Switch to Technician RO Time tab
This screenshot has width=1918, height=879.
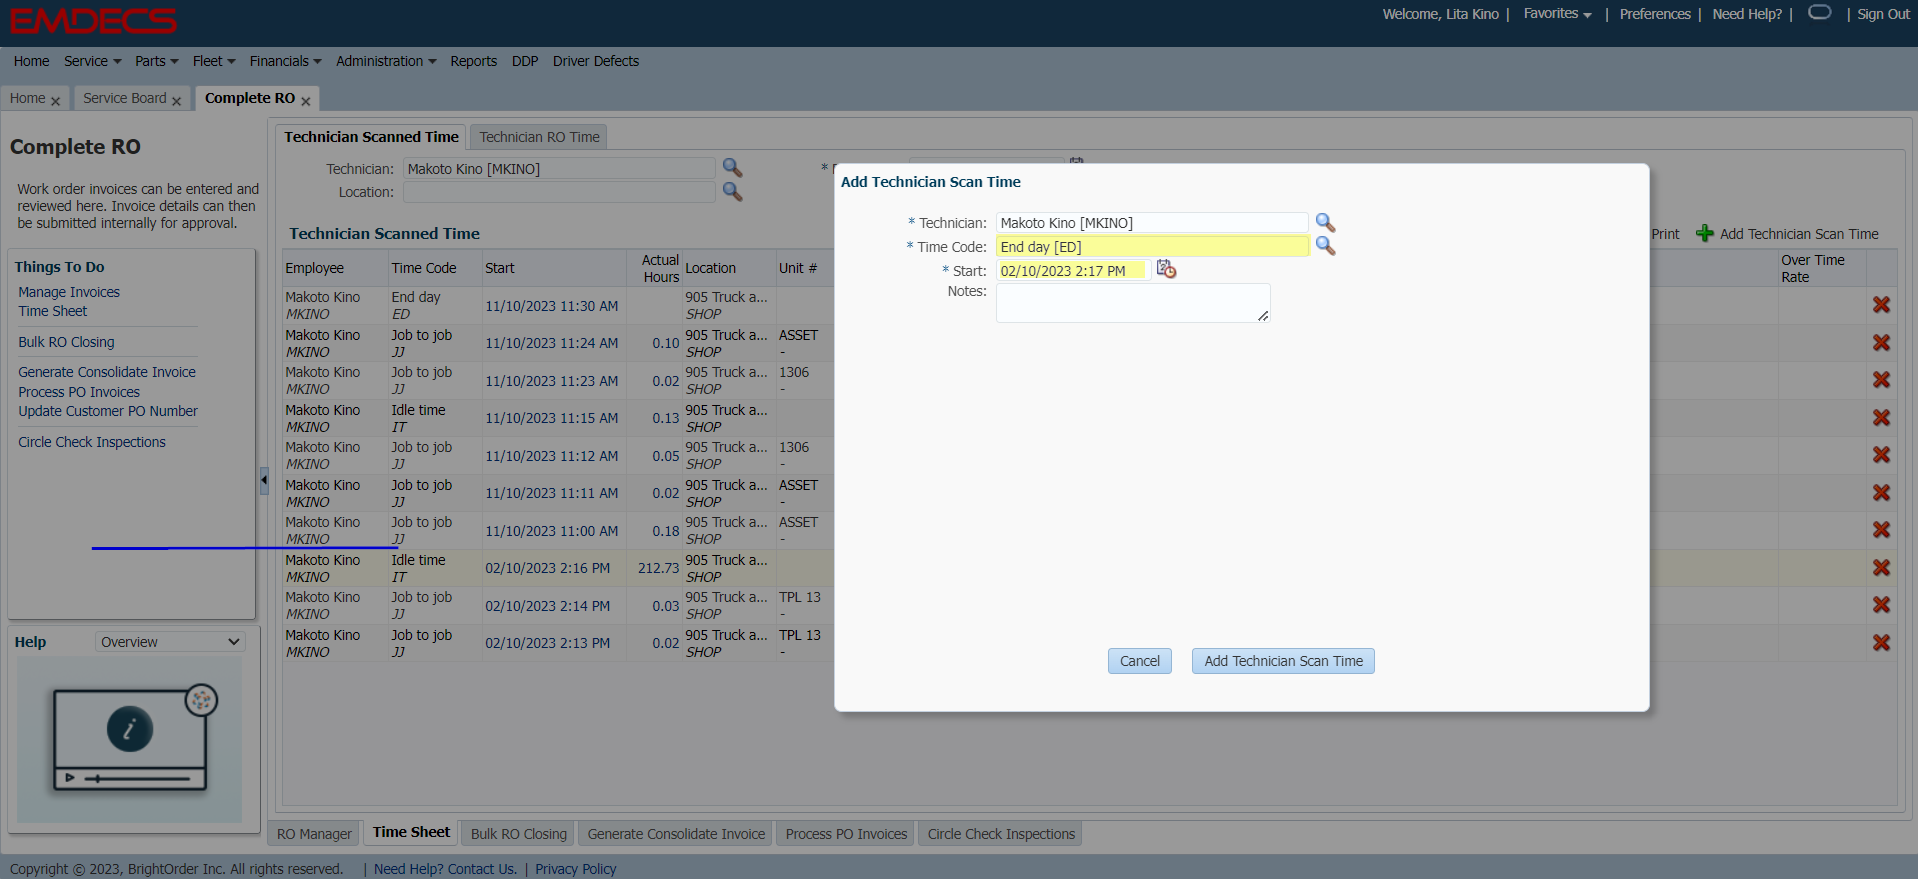coord(539,137)
